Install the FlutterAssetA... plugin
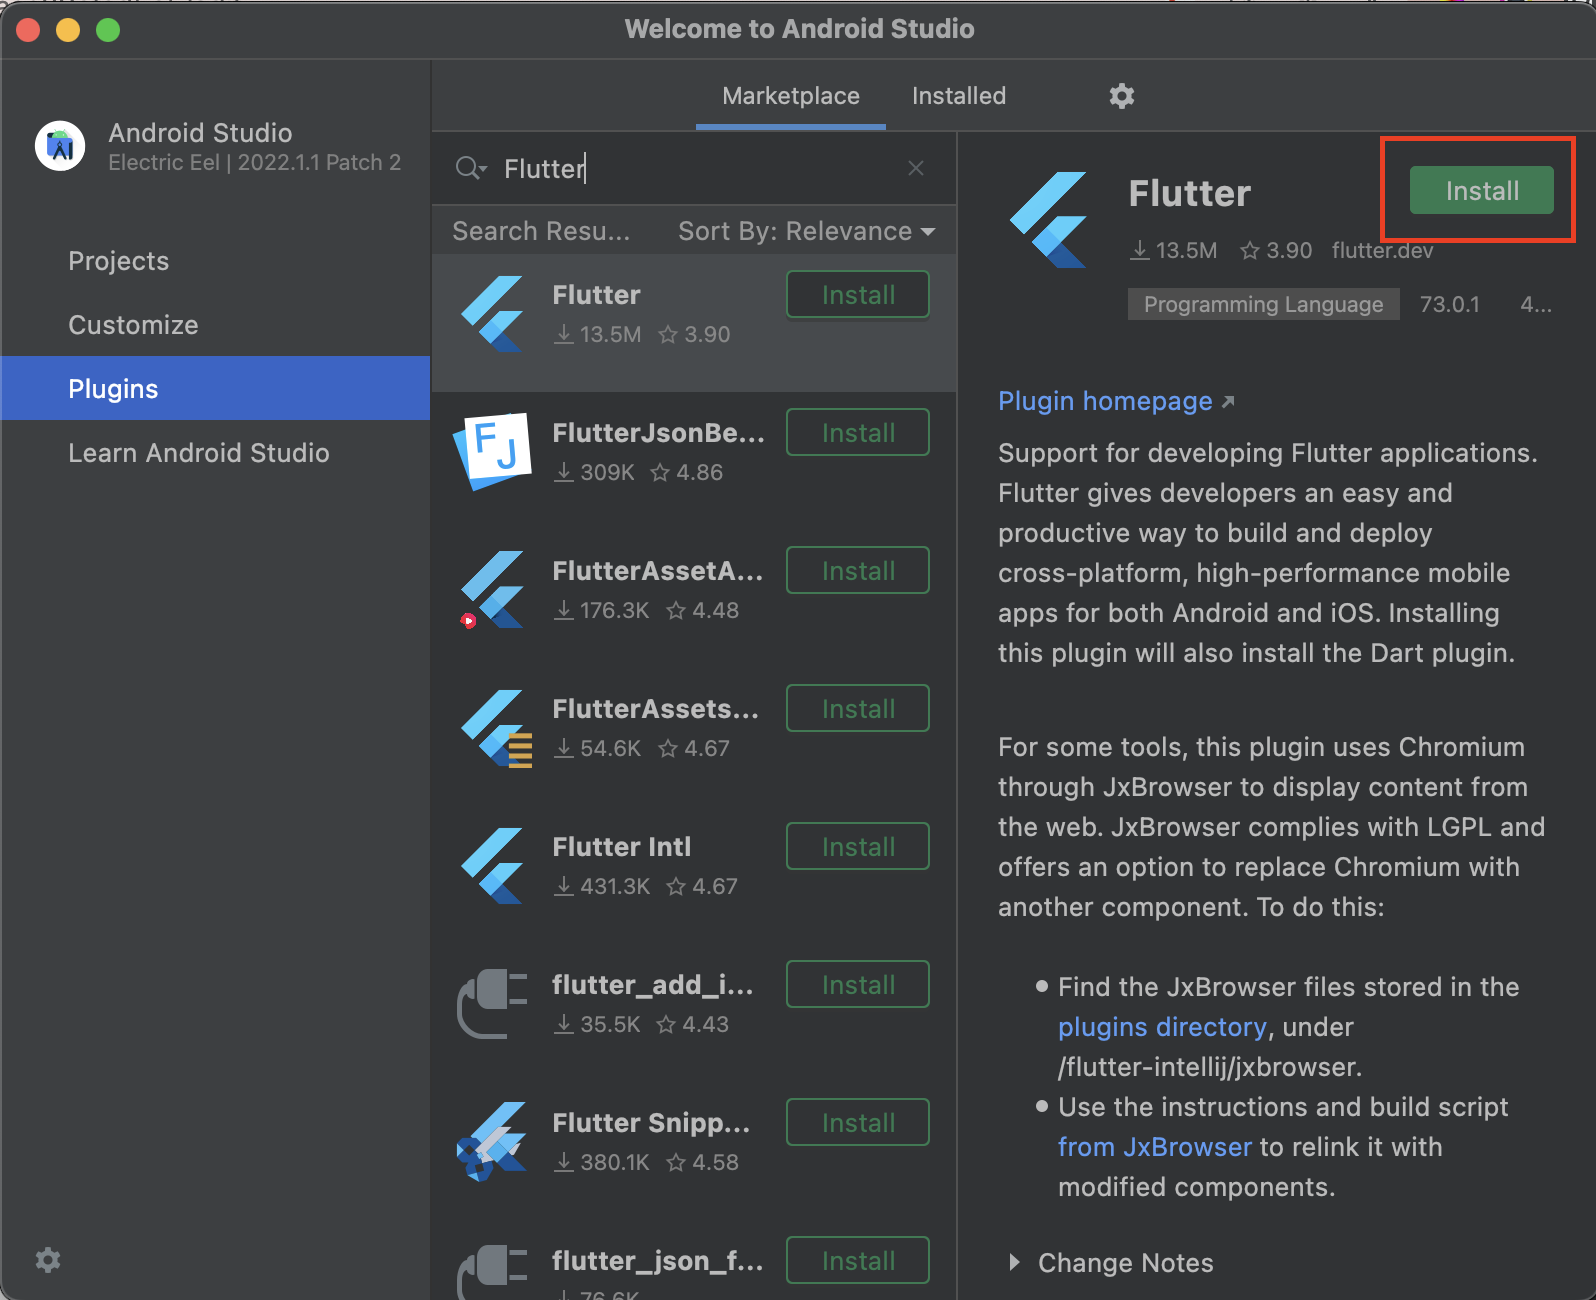This screenshot has width=1596, height=1300. click(x=858, y=571)
